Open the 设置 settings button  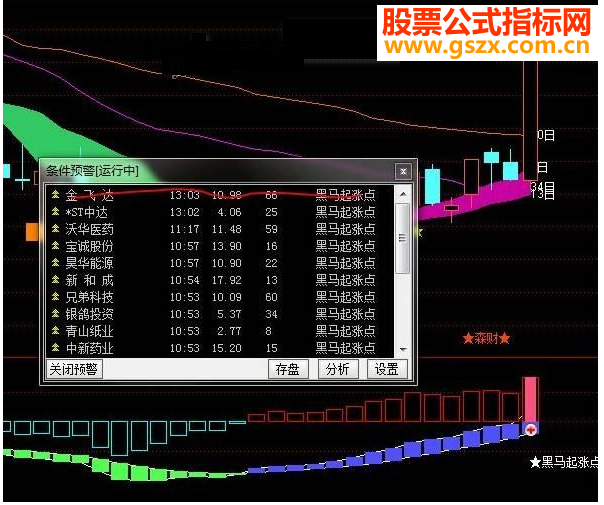(x=388, y=370)
